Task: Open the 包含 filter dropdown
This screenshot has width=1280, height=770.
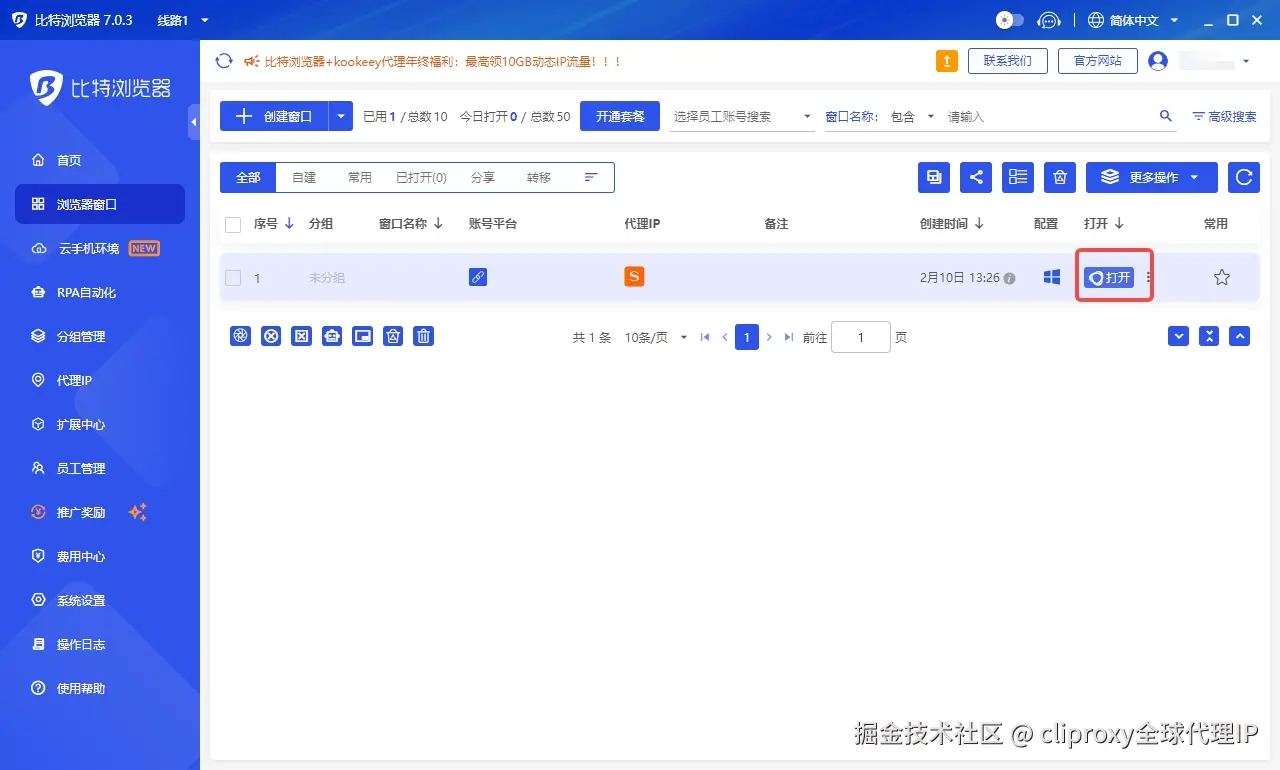Action: pyautogui.click(x=913, y=116)
